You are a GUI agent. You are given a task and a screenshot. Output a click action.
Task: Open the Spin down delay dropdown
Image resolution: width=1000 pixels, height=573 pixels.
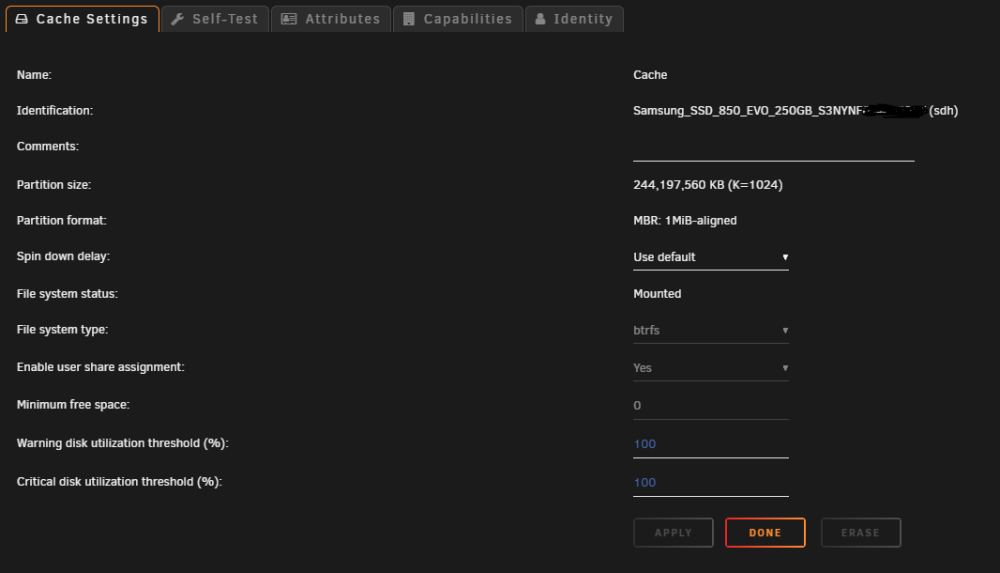pos(710,257)
